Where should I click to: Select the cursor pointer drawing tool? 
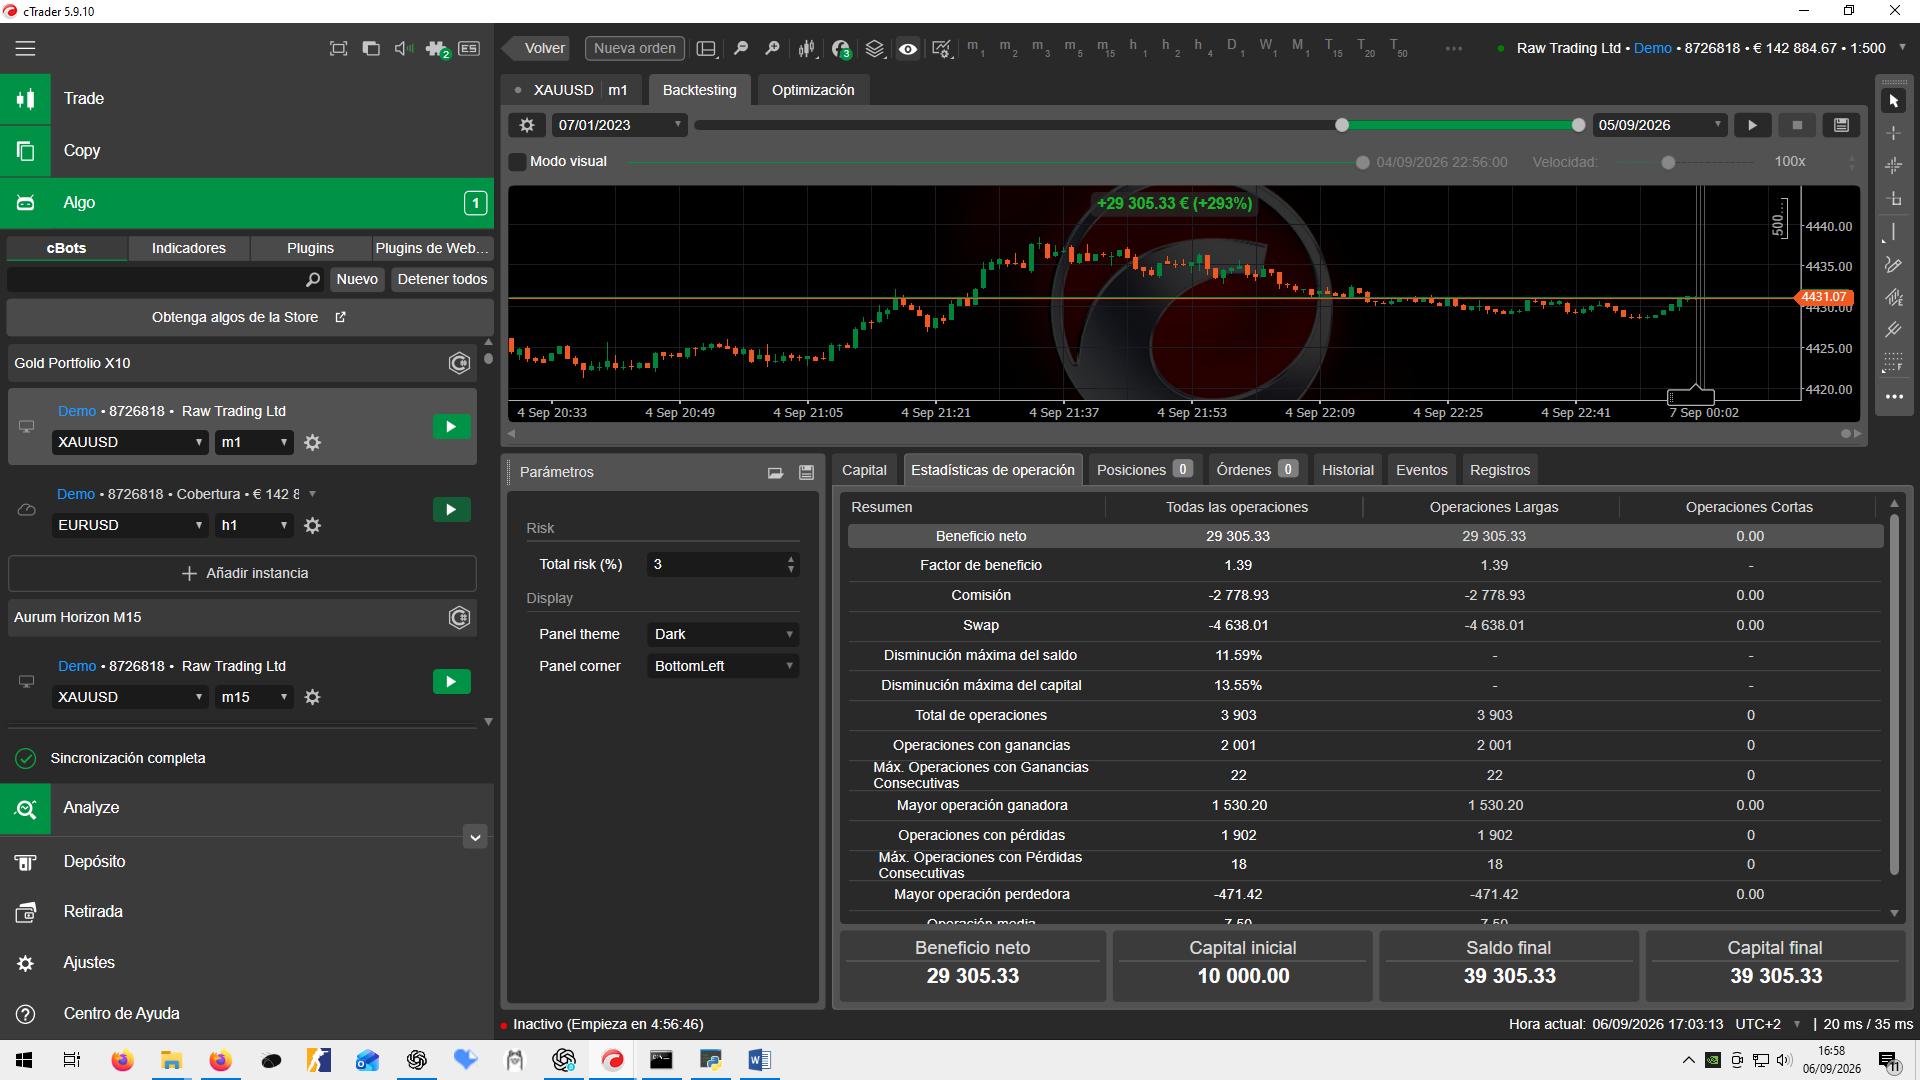pyautogui.click(x=1893, y=101)
